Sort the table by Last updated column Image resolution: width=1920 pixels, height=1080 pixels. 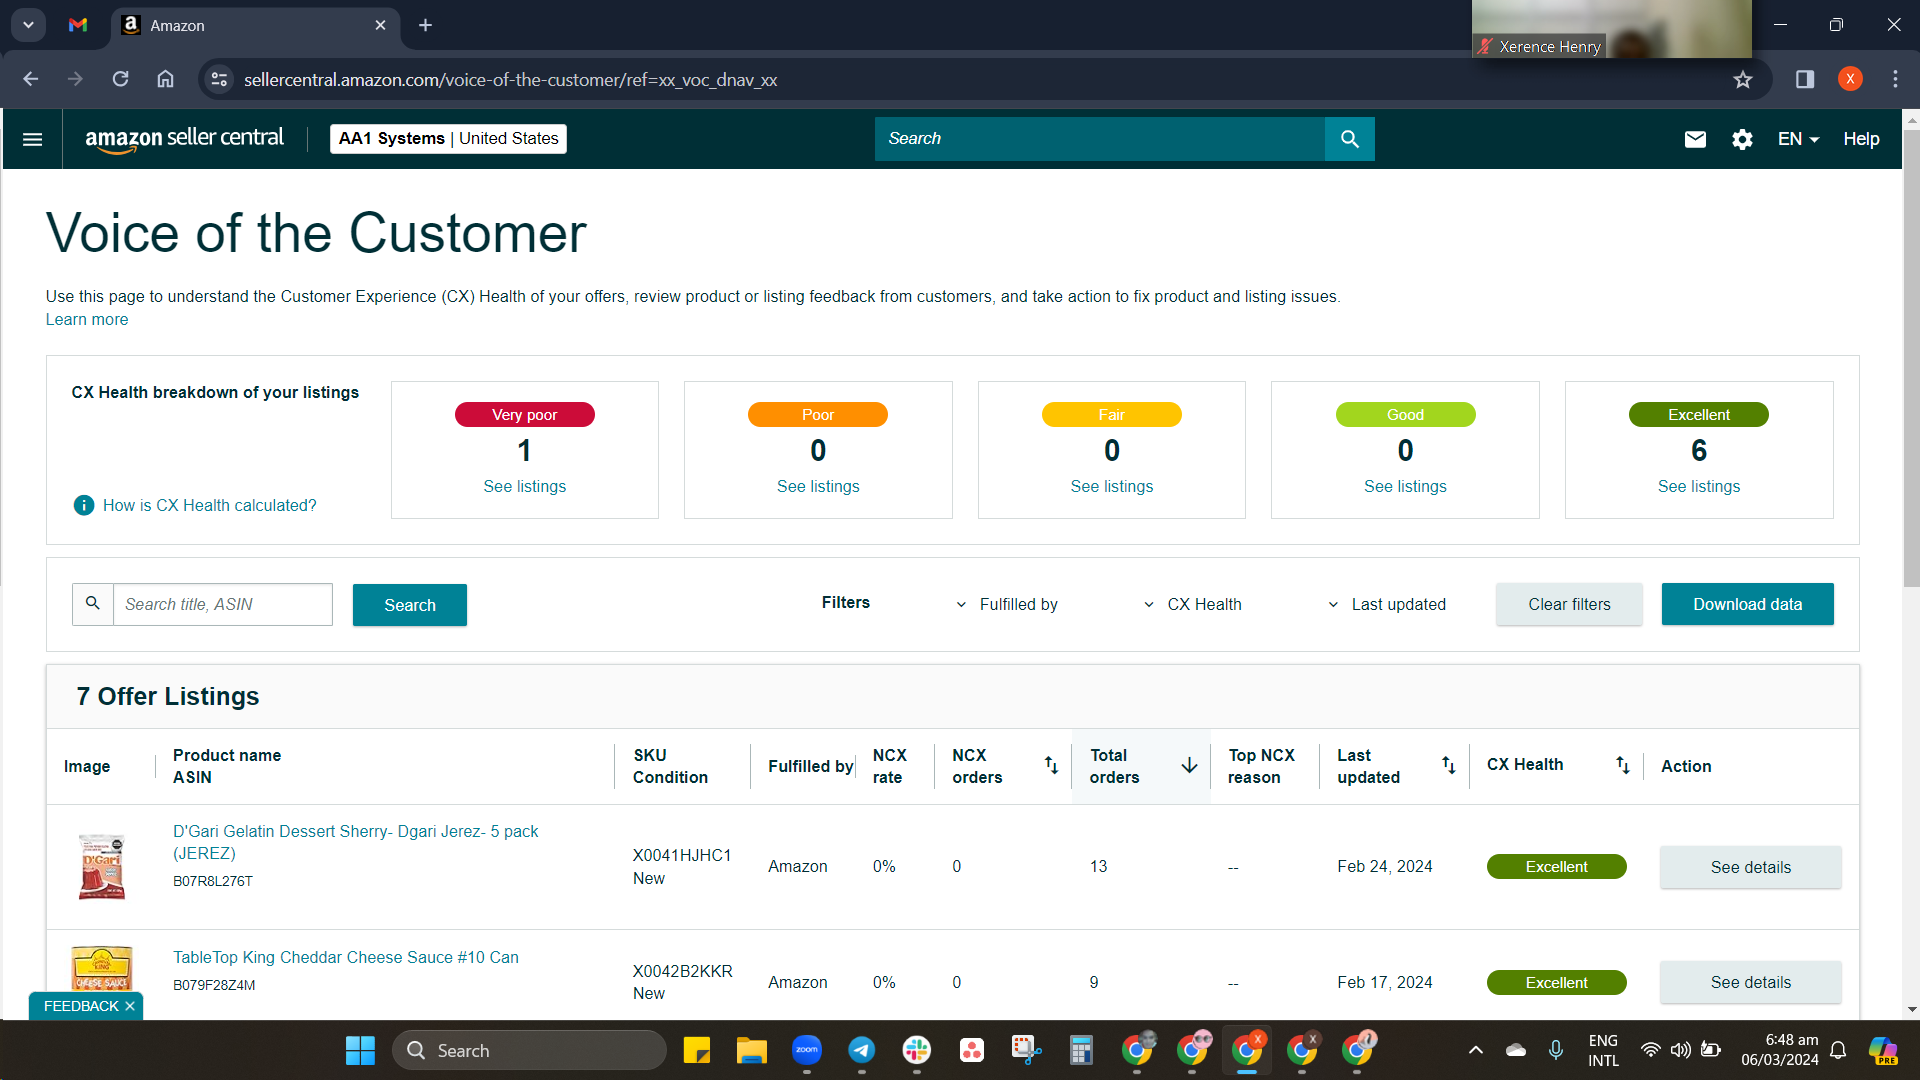[1448, 765]
